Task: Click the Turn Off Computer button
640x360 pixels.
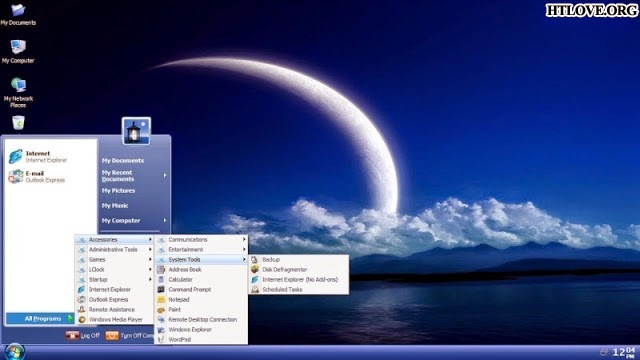Action: [129, 336]
